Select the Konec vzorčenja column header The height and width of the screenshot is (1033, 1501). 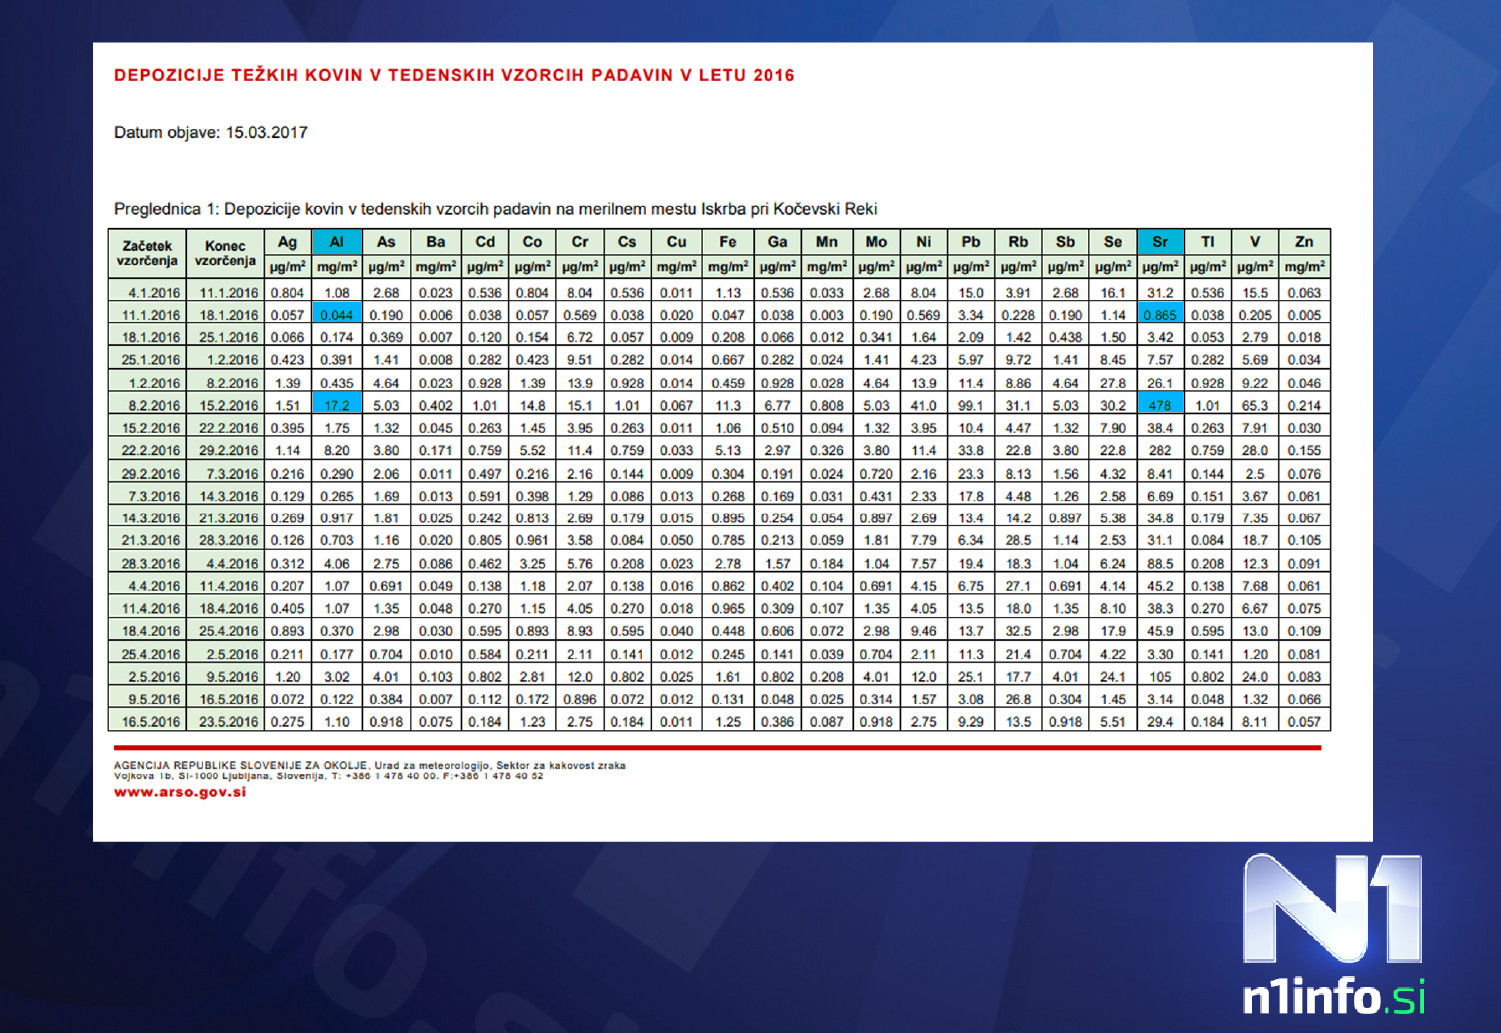(225, 253)
